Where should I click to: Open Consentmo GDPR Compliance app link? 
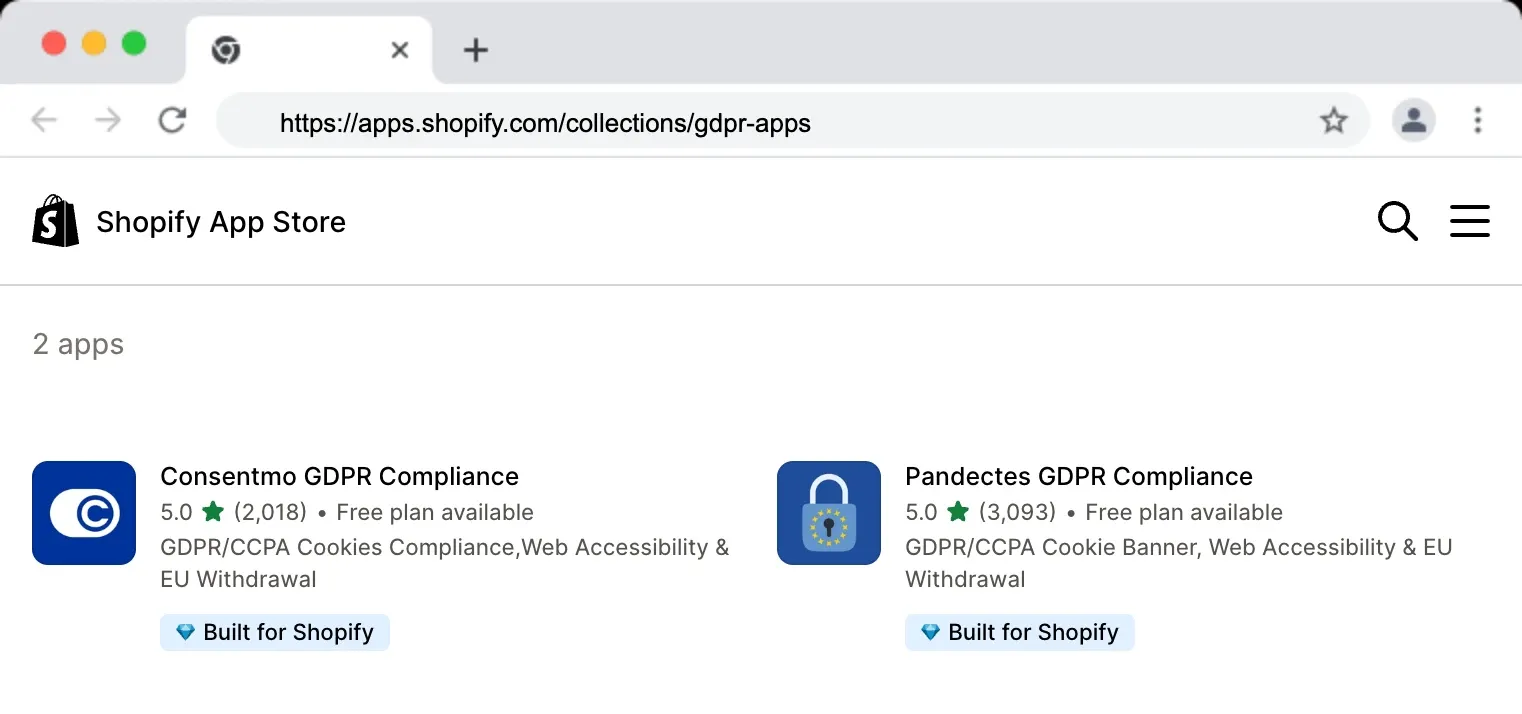pos(339,476)
